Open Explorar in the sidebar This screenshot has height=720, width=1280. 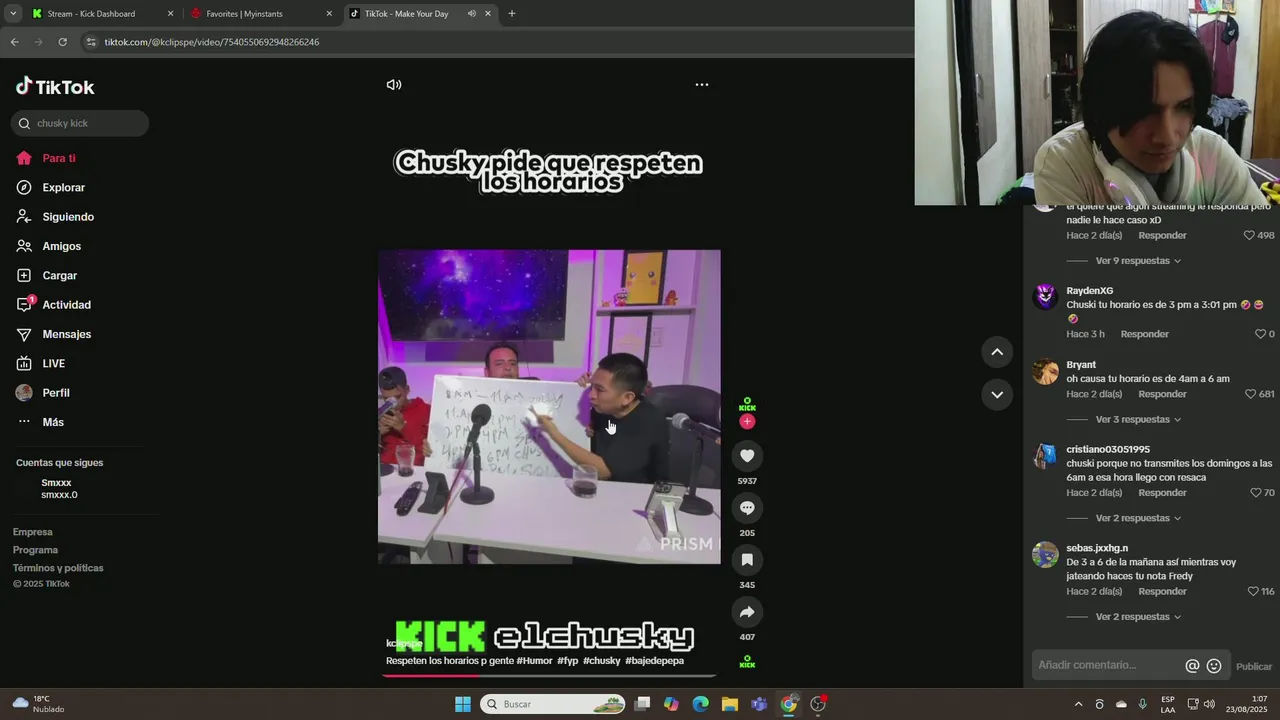coord(51,188)
